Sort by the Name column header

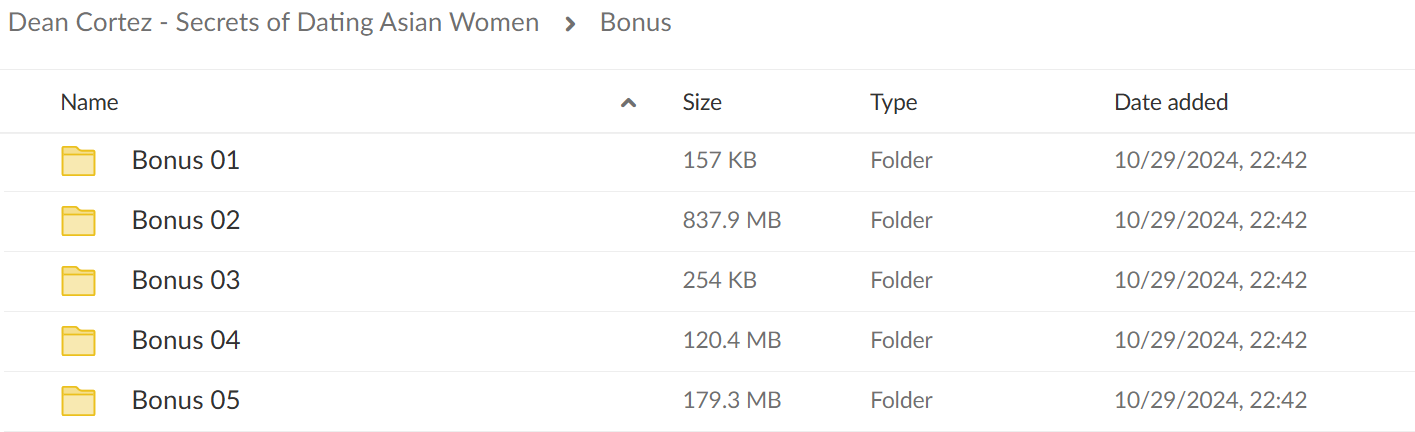click(x=90, y=102)
